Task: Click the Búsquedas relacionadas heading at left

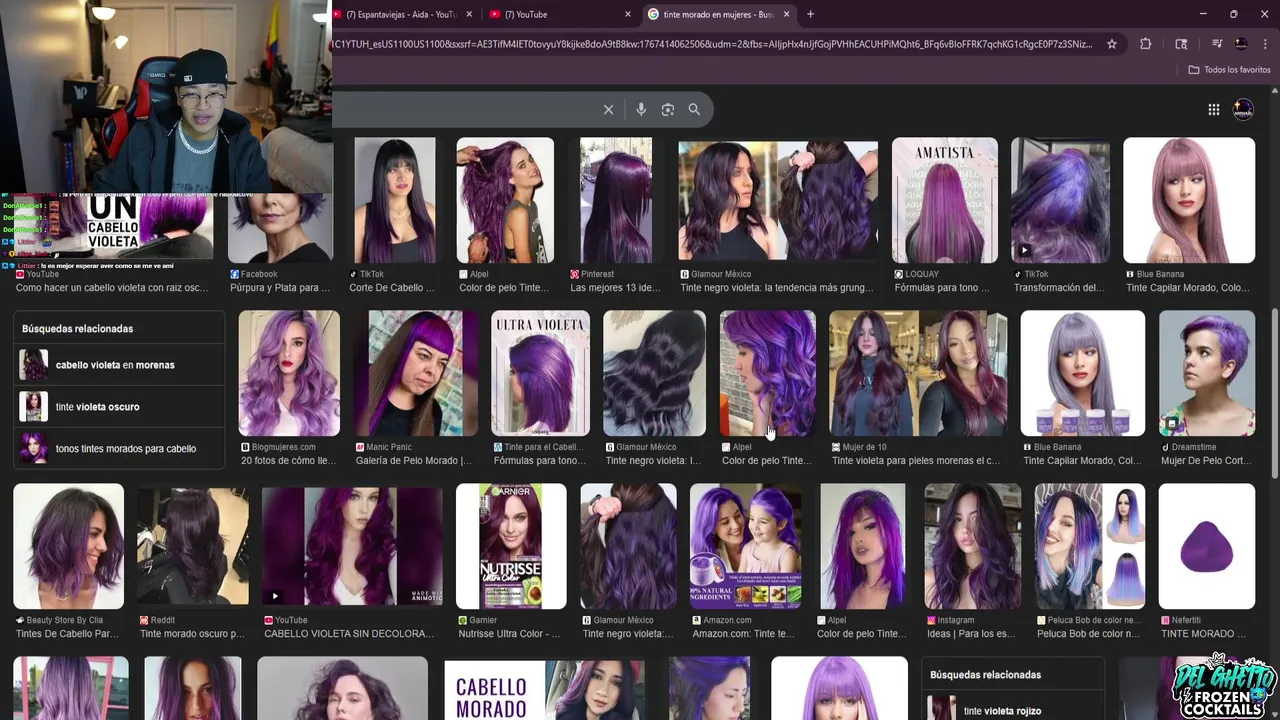Action: tap(77, 329)
